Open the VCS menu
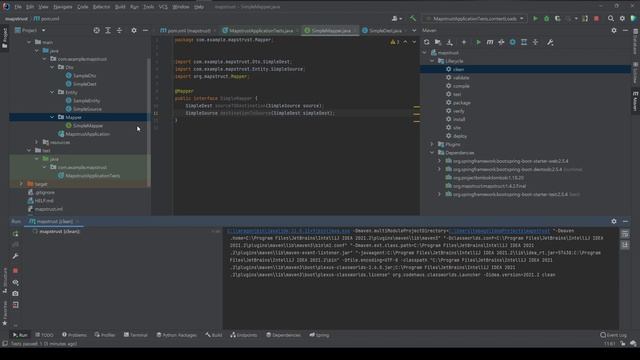 [163, 7]
